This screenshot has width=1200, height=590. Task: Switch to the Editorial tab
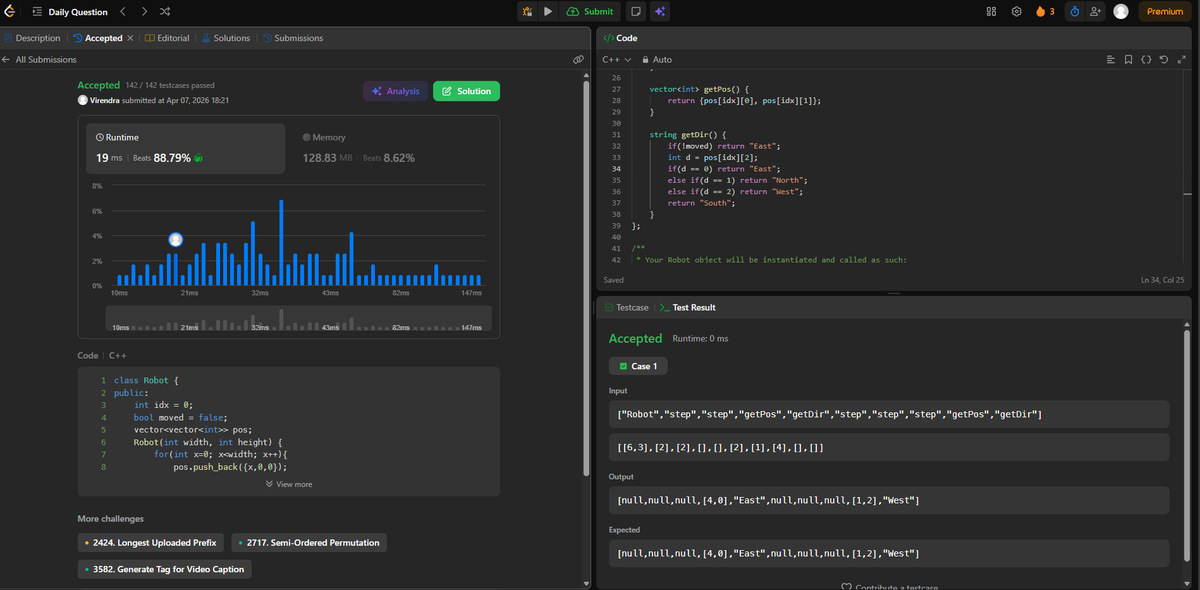pos(167,38)
